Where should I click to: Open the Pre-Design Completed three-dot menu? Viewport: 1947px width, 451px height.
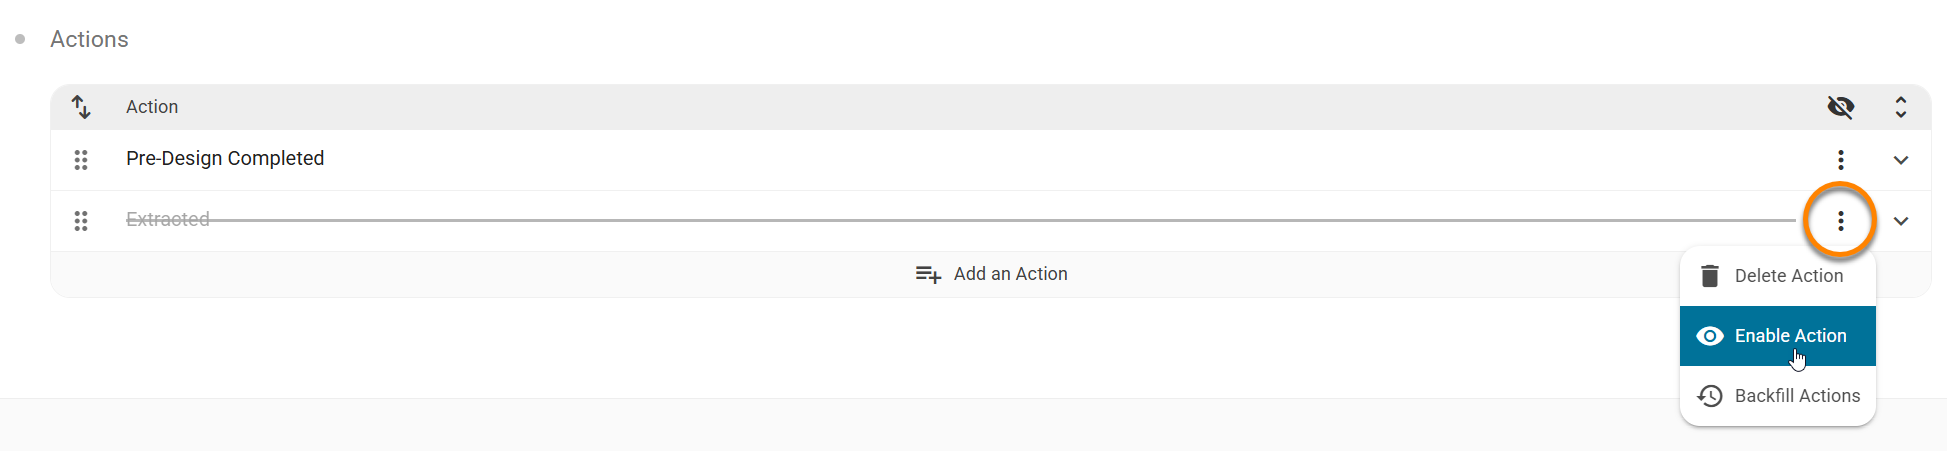pyautogui.click(x=1840, y=160)
